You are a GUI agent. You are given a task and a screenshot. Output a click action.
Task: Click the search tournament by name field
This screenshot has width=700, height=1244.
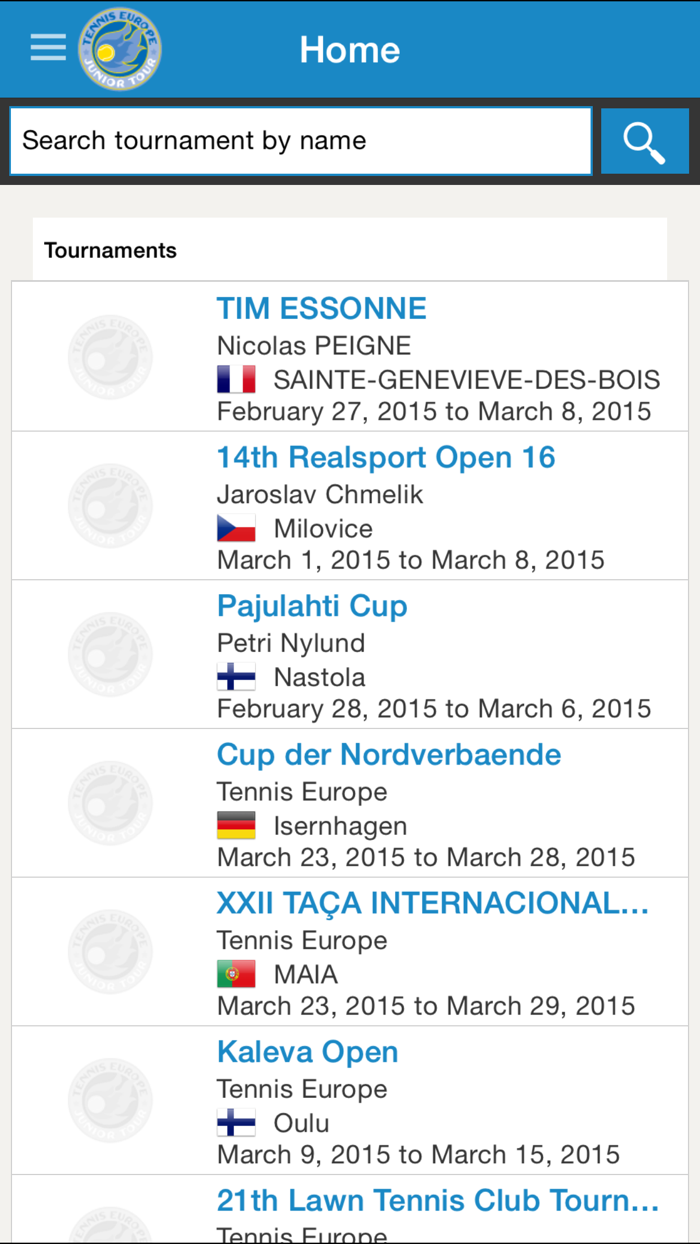(x=300, y=140)
